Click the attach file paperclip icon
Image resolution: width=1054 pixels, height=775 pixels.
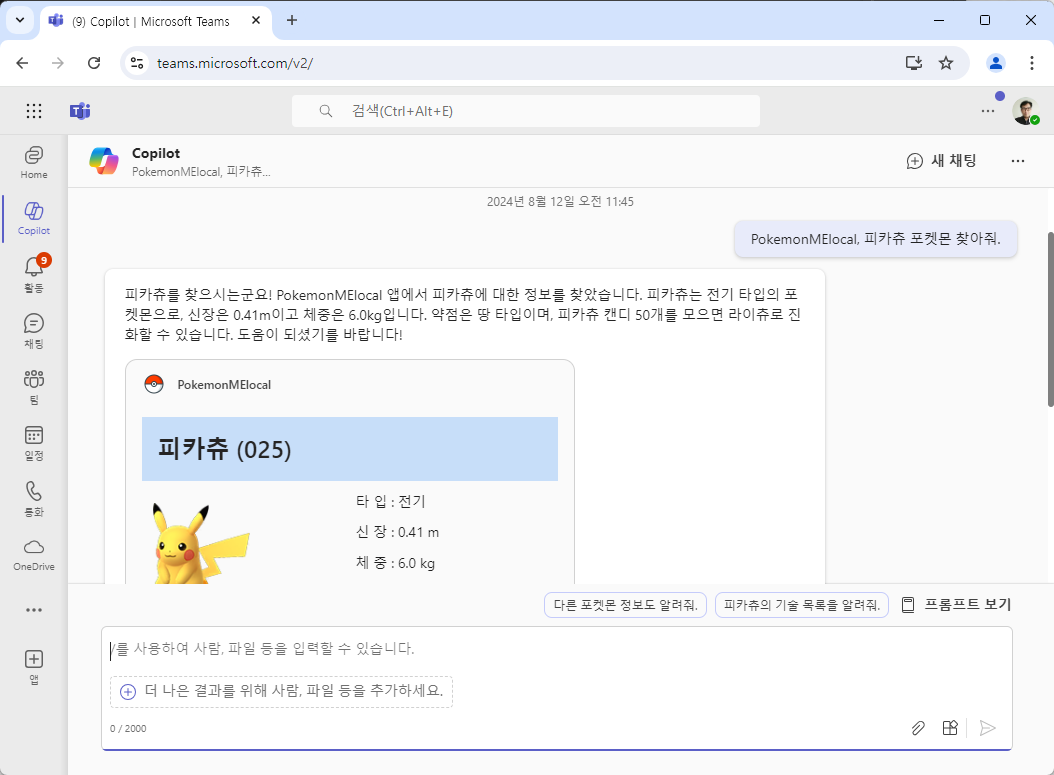(918, 728)
